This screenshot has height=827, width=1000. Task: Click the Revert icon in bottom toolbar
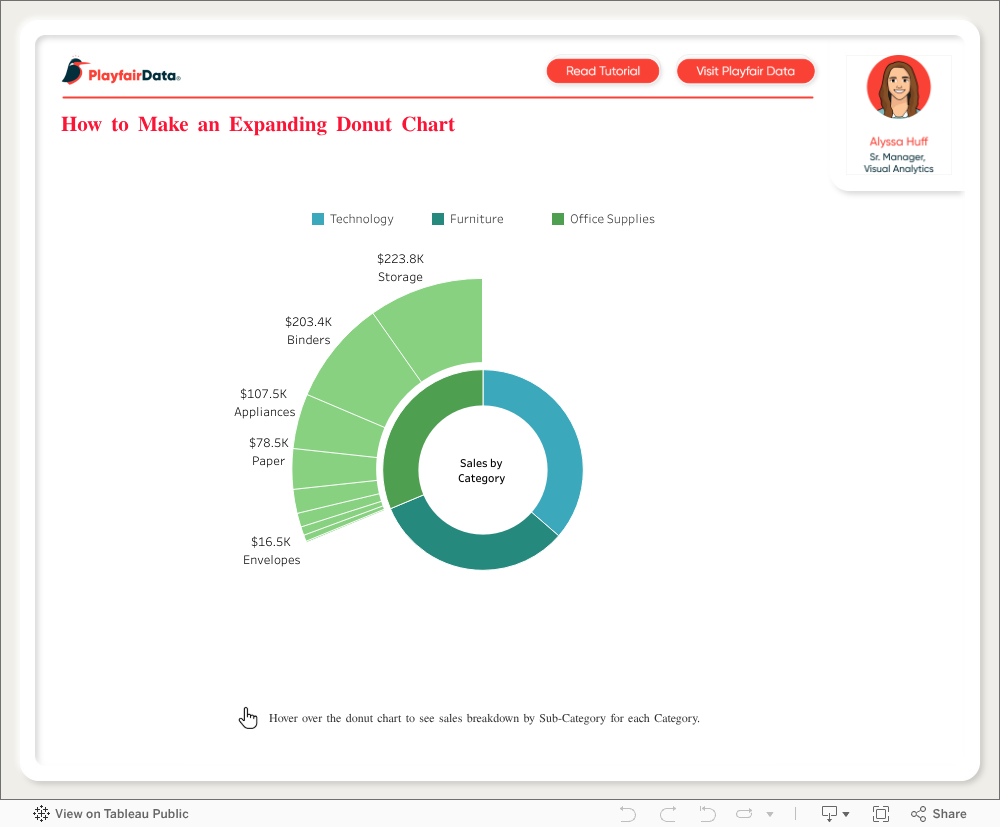click(x=707, y=814)
